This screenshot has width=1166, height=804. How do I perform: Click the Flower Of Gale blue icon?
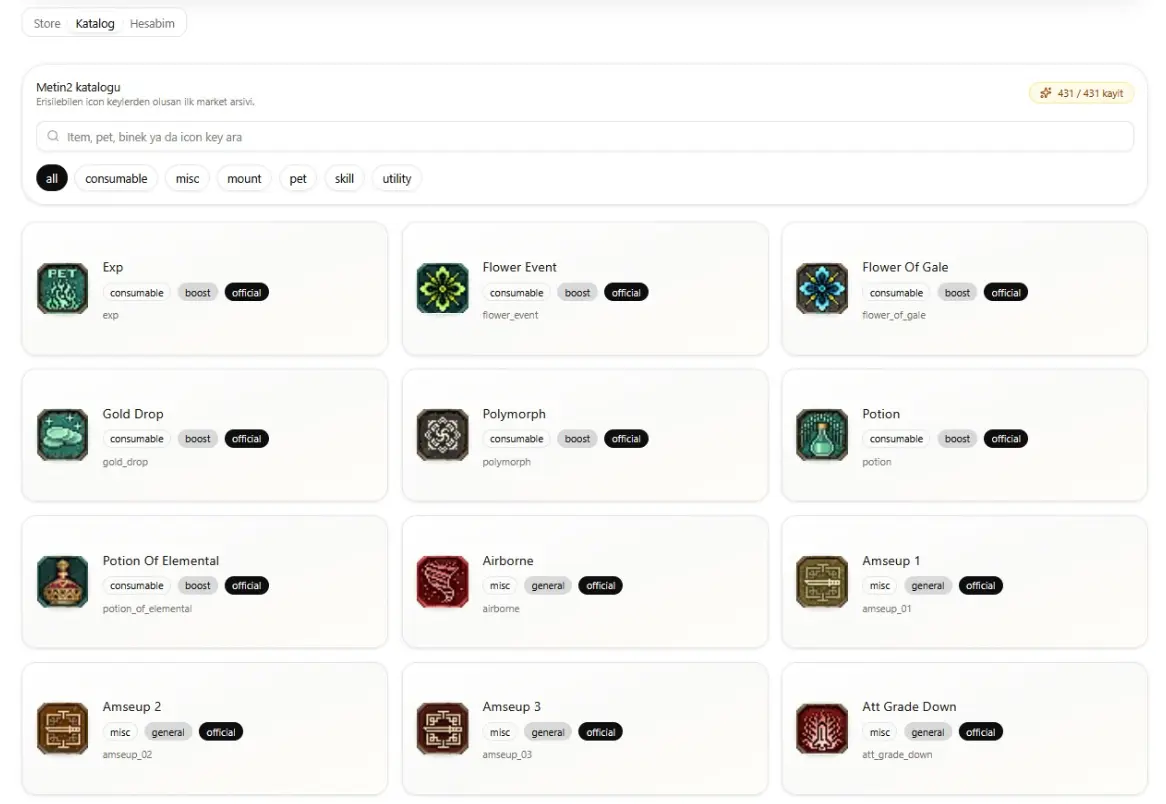[822, 289]
